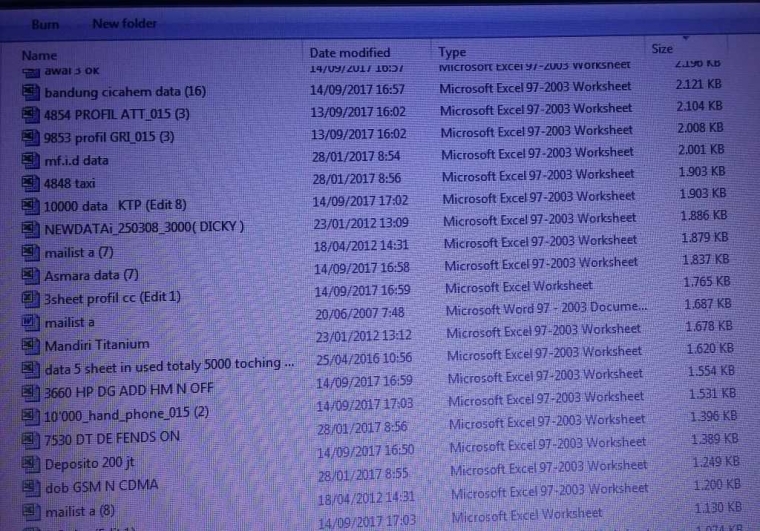Click date 25/04/2016 10:56
This screenshot has width=760, height=531.
click(x=364, y=359)
